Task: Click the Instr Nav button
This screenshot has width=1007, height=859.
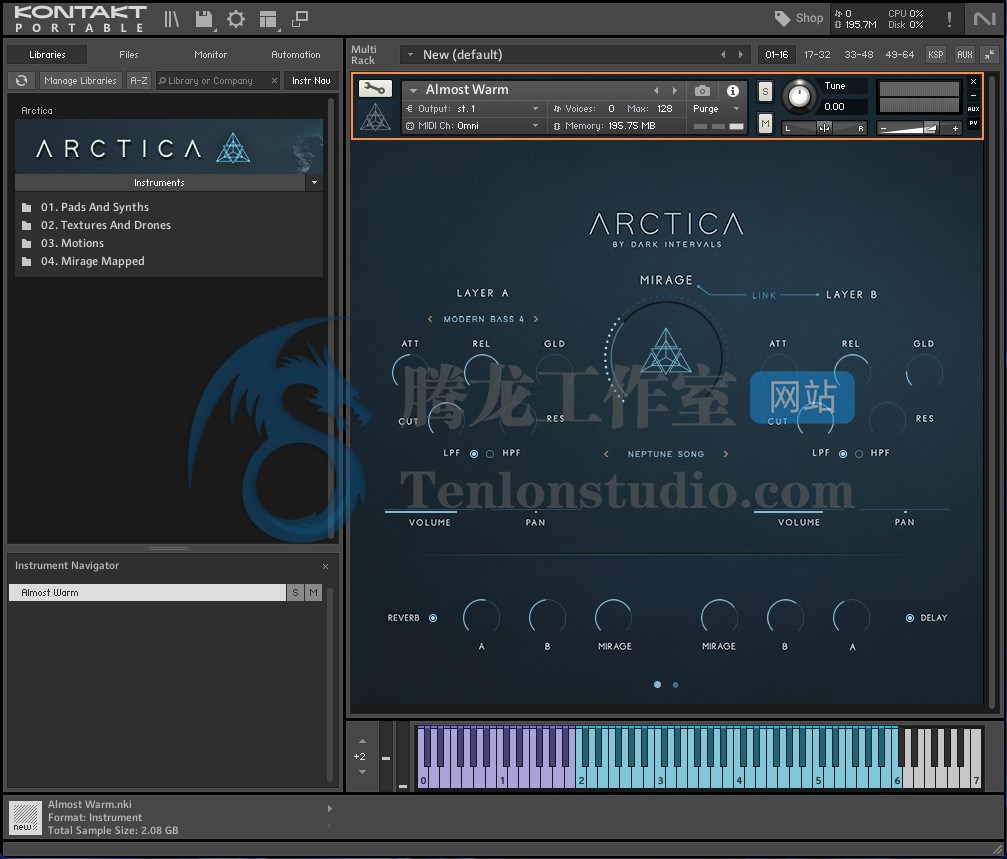Action: 311,81
